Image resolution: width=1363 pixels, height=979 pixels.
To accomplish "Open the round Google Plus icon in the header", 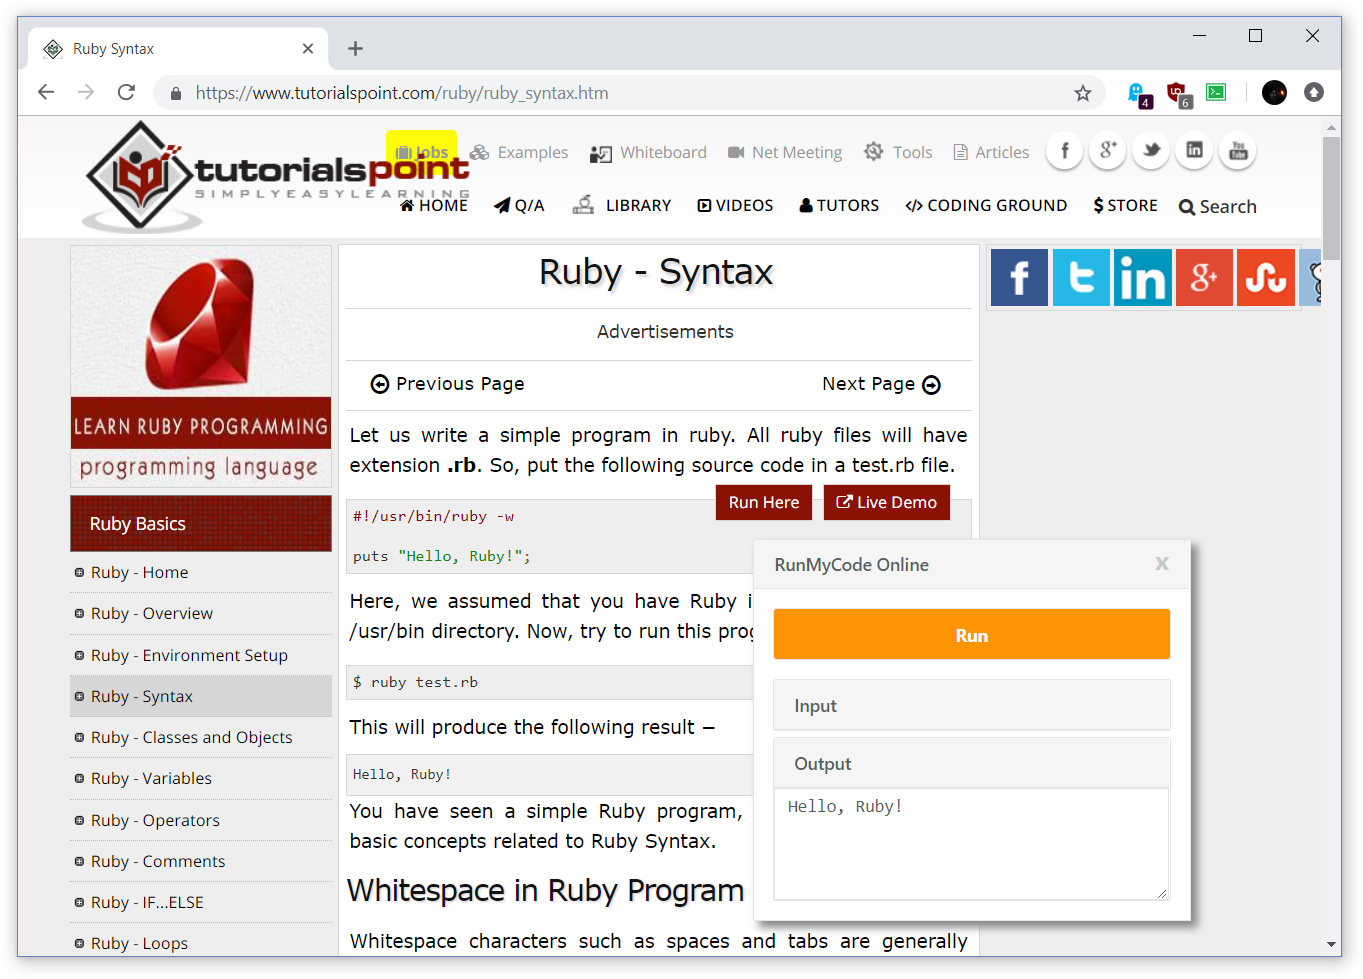I will tap(1108, 151).
